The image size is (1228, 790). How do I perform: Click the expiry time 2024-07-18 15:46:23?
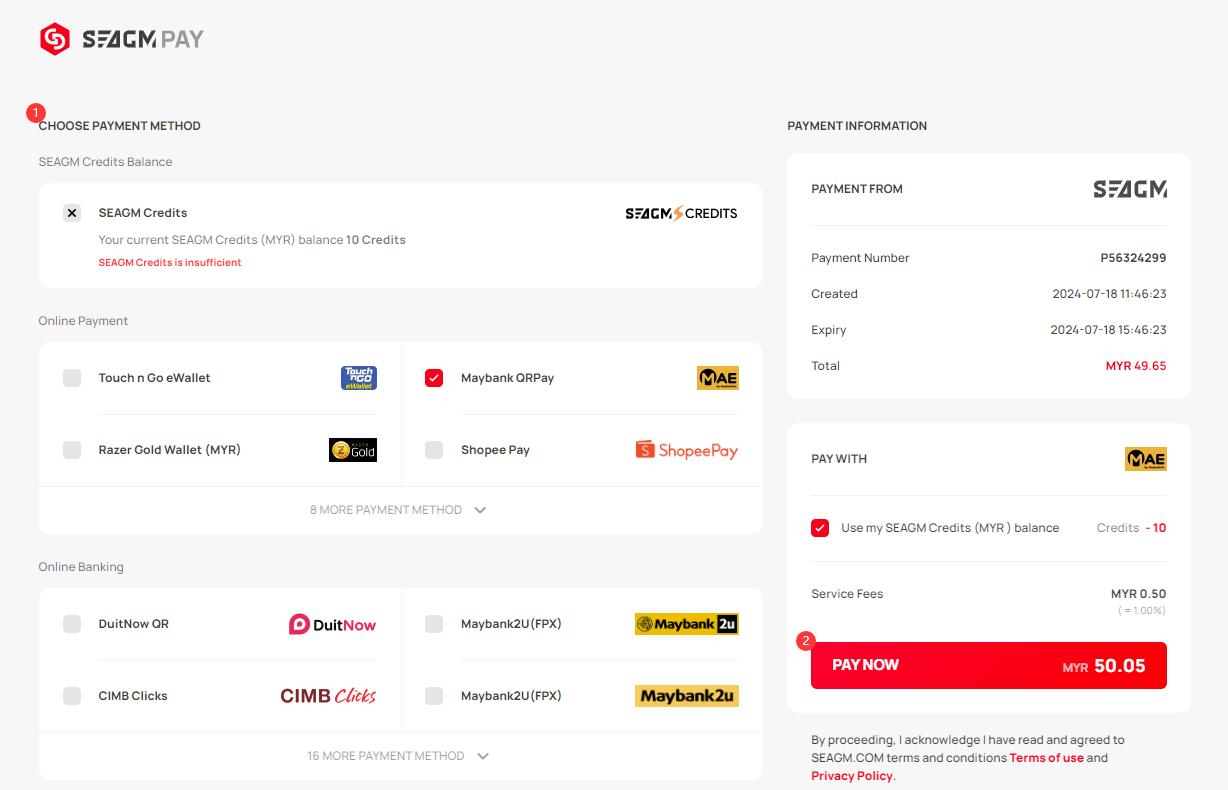(x=1108, y=330)
